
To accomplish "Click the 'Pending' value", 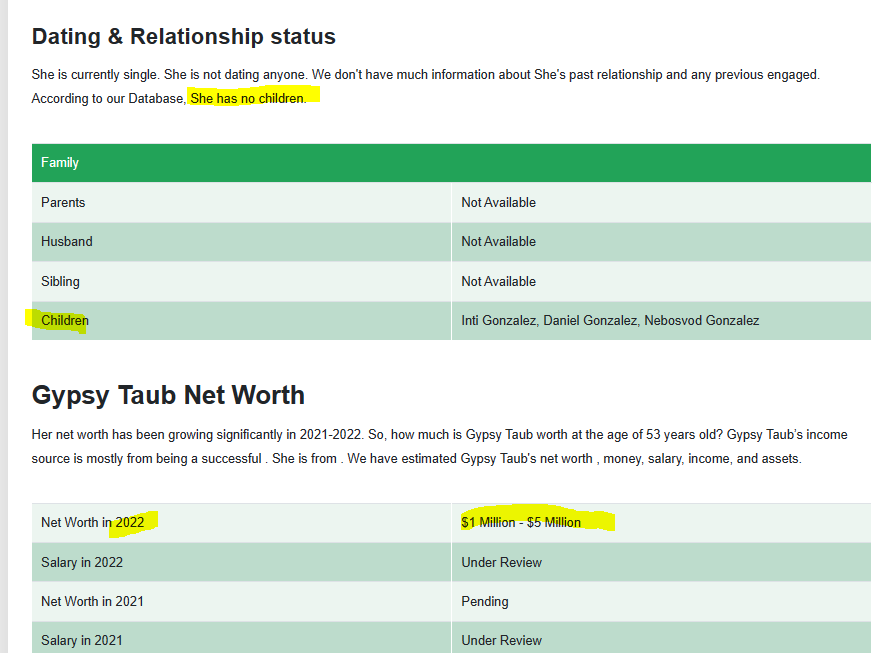I will click(485, 601).
